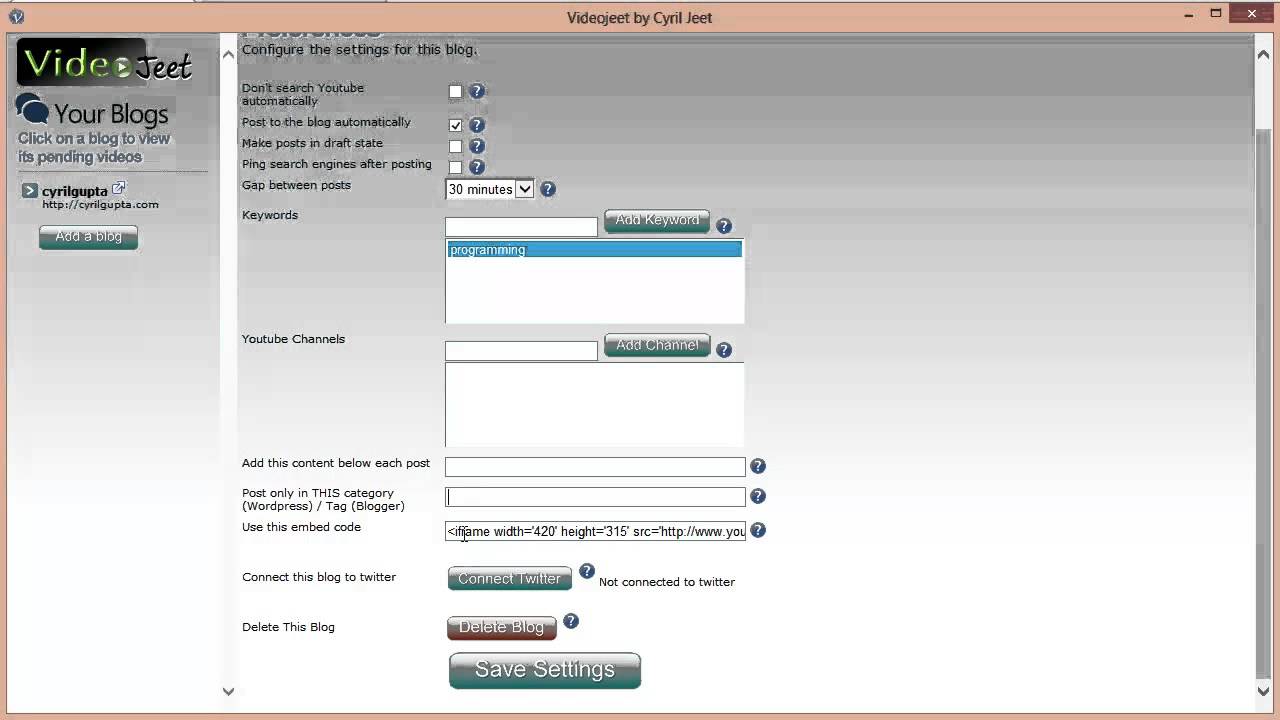
Task: Open cyrilgupta blog external link icon
Action: 118,188
